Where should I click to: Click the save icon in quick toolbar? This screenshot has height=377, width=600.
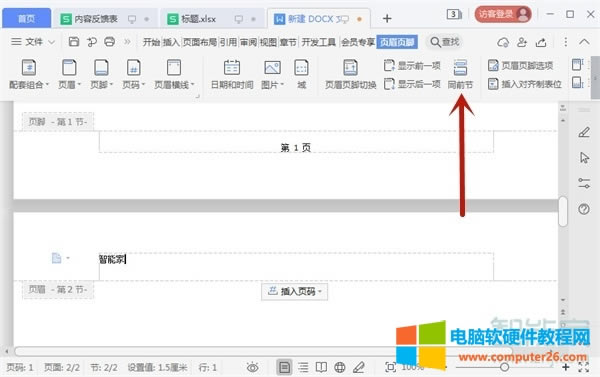pyautogui.click(x=73, y=42)
